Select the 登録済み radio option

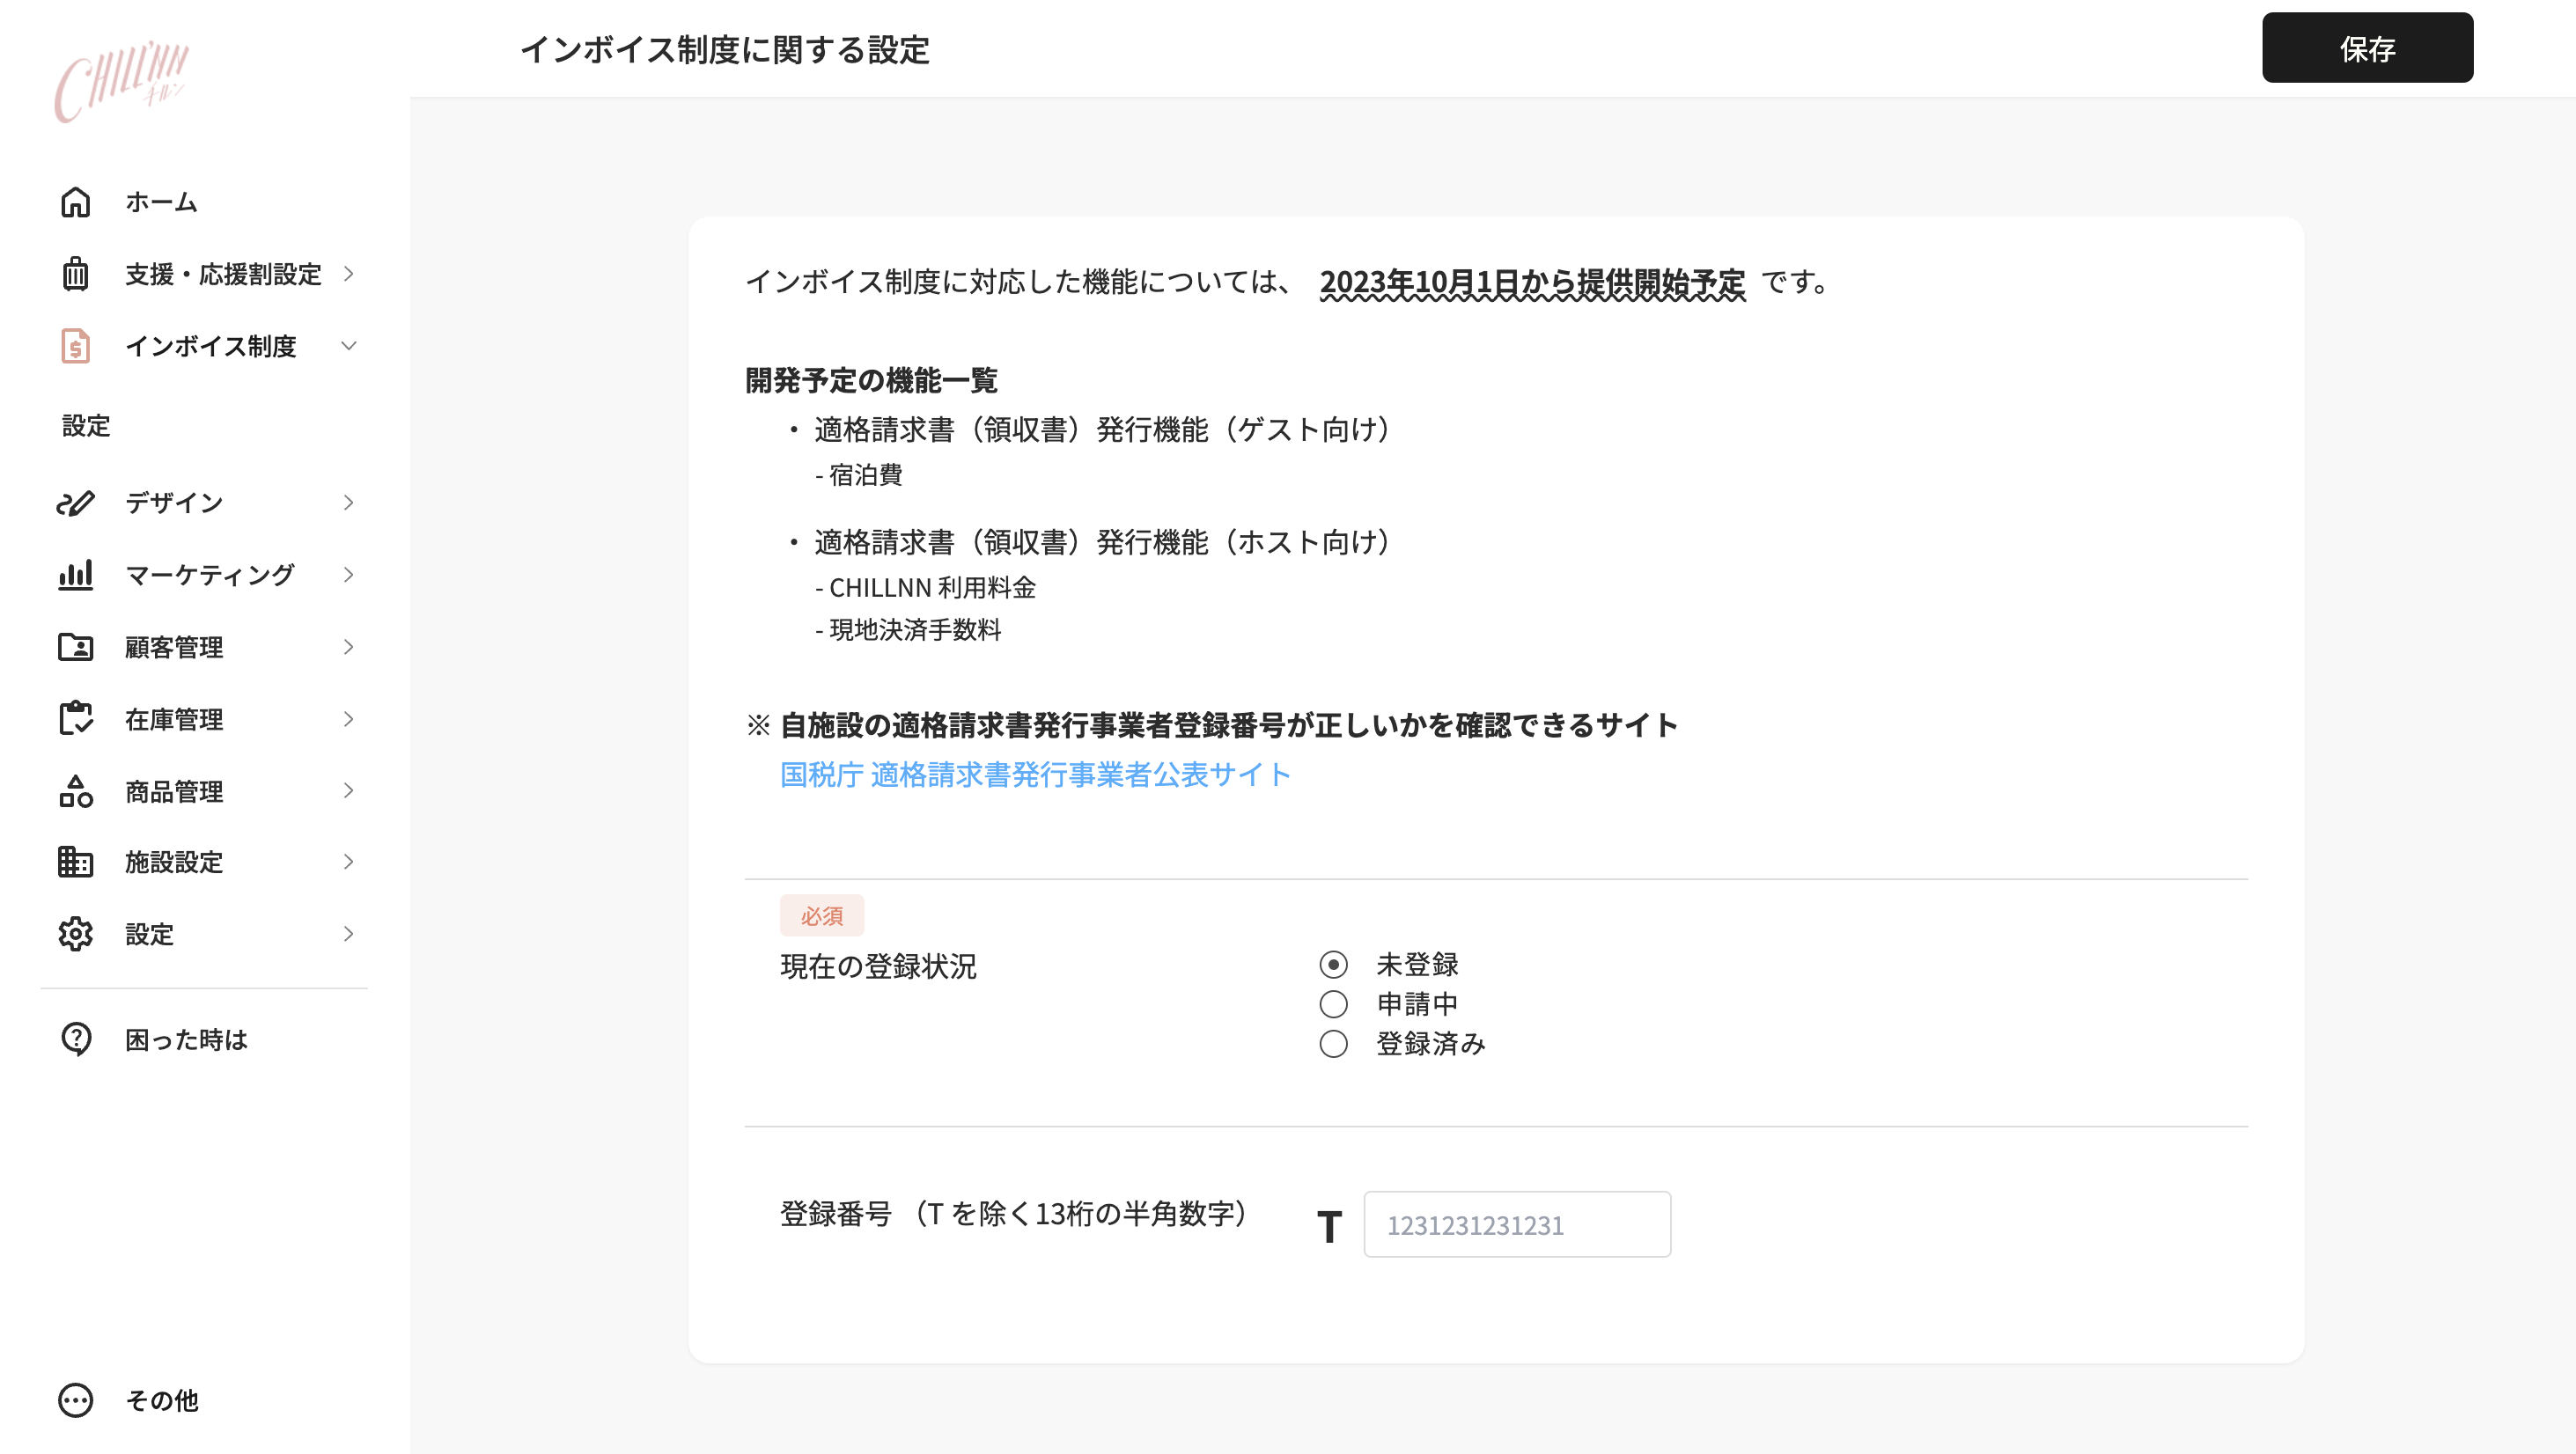pos(1333,1044)
